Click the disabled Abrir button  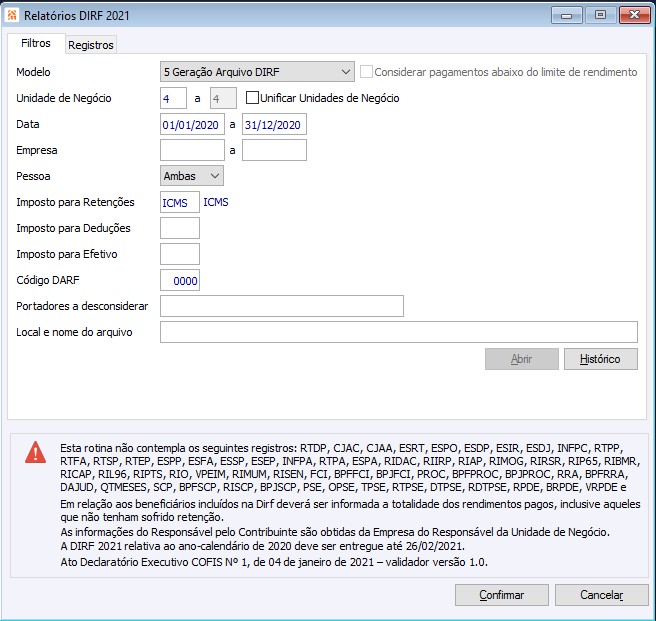coord(522,359)
